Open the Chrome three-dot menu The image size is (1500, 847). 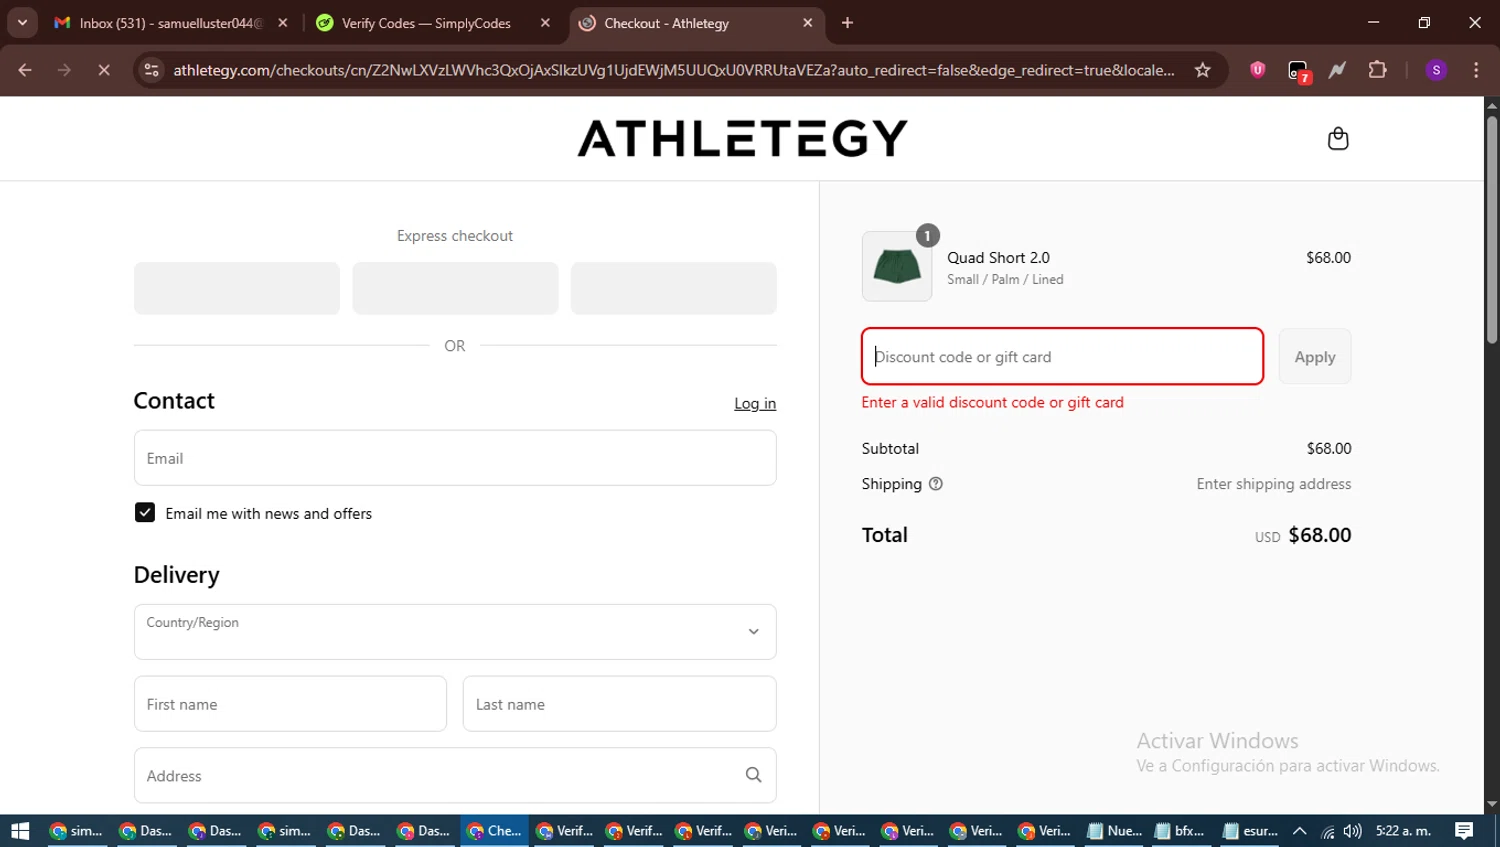click(1476, 70)
